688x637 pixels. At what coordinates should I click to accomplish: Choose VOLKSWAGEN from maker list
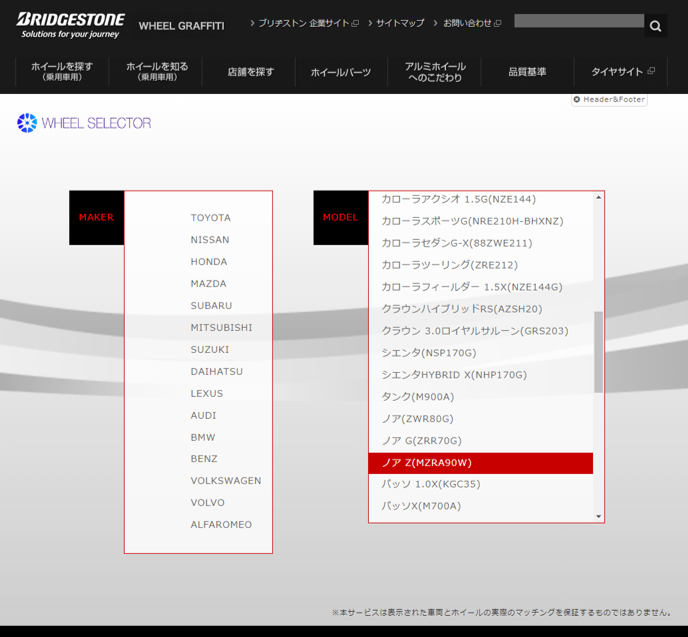pyautogui.click(x=226, y=481)
